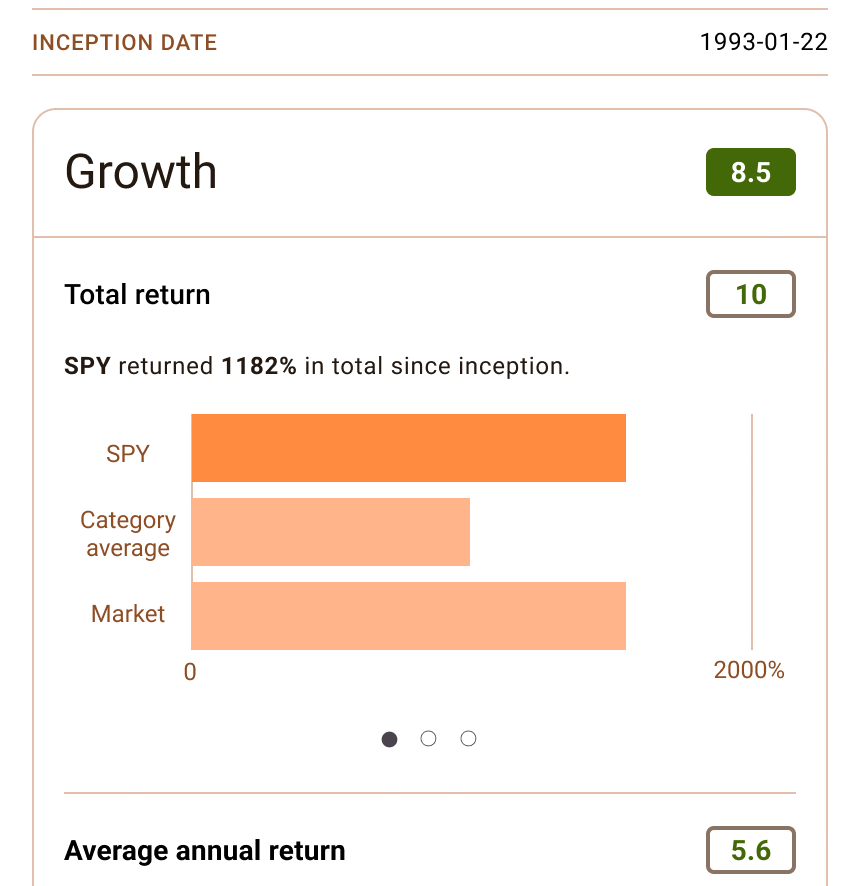The image size is (860, 886).
Task: Click the 0 axis minimum label
Action: point(190,671)
